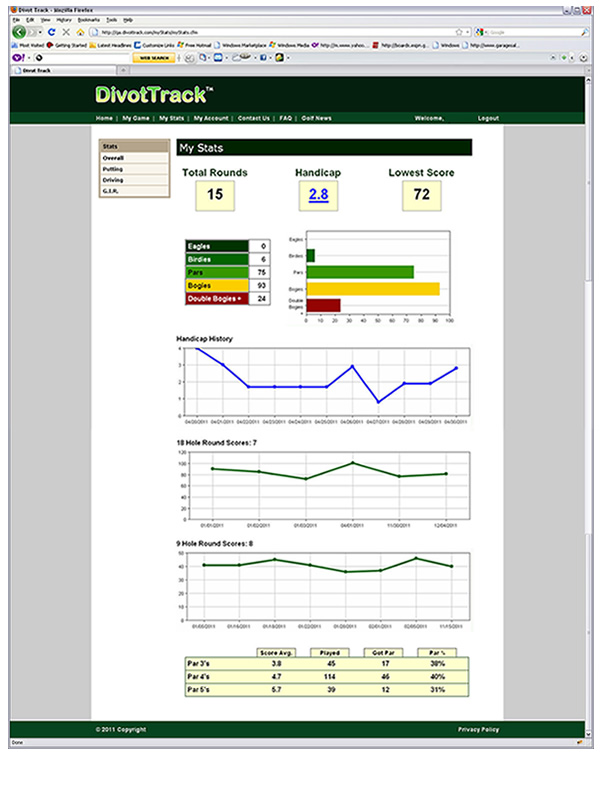Go to My Game in navigation bar
600x800 pixels.
[136, 118]
